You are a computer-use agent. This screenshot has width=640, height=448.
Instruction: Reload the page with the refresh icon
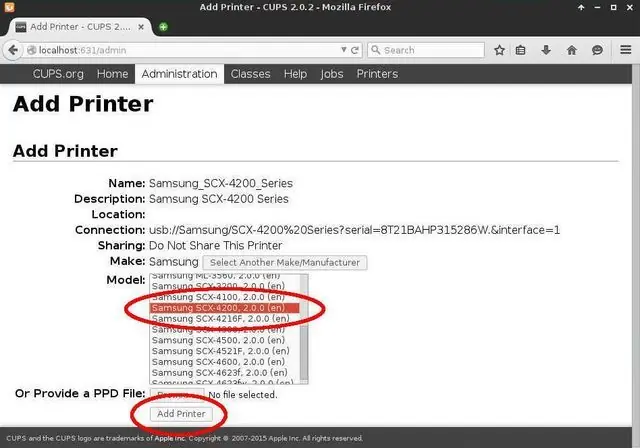355,50
